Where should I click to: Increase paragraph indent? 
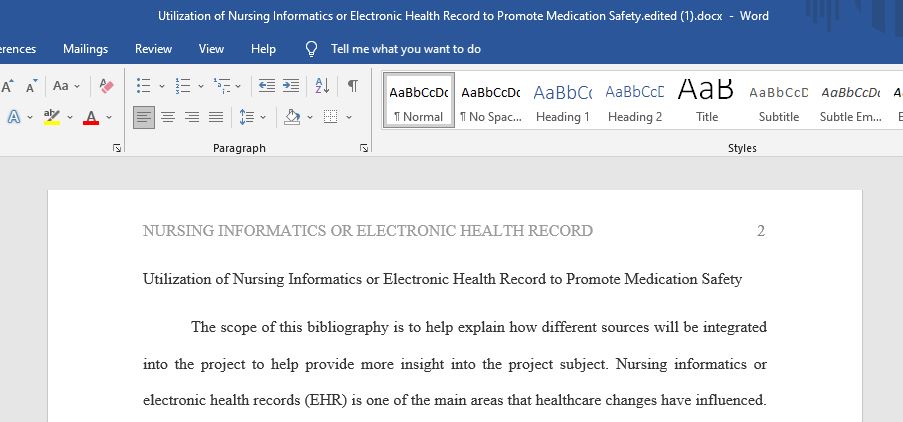[x=291, y=86]
